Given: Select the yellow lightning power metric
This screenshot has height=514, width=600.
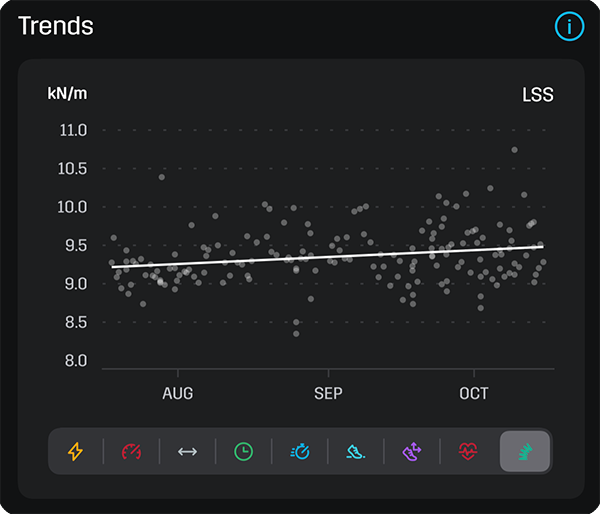Looking at the screenshot, I should 75,451.
